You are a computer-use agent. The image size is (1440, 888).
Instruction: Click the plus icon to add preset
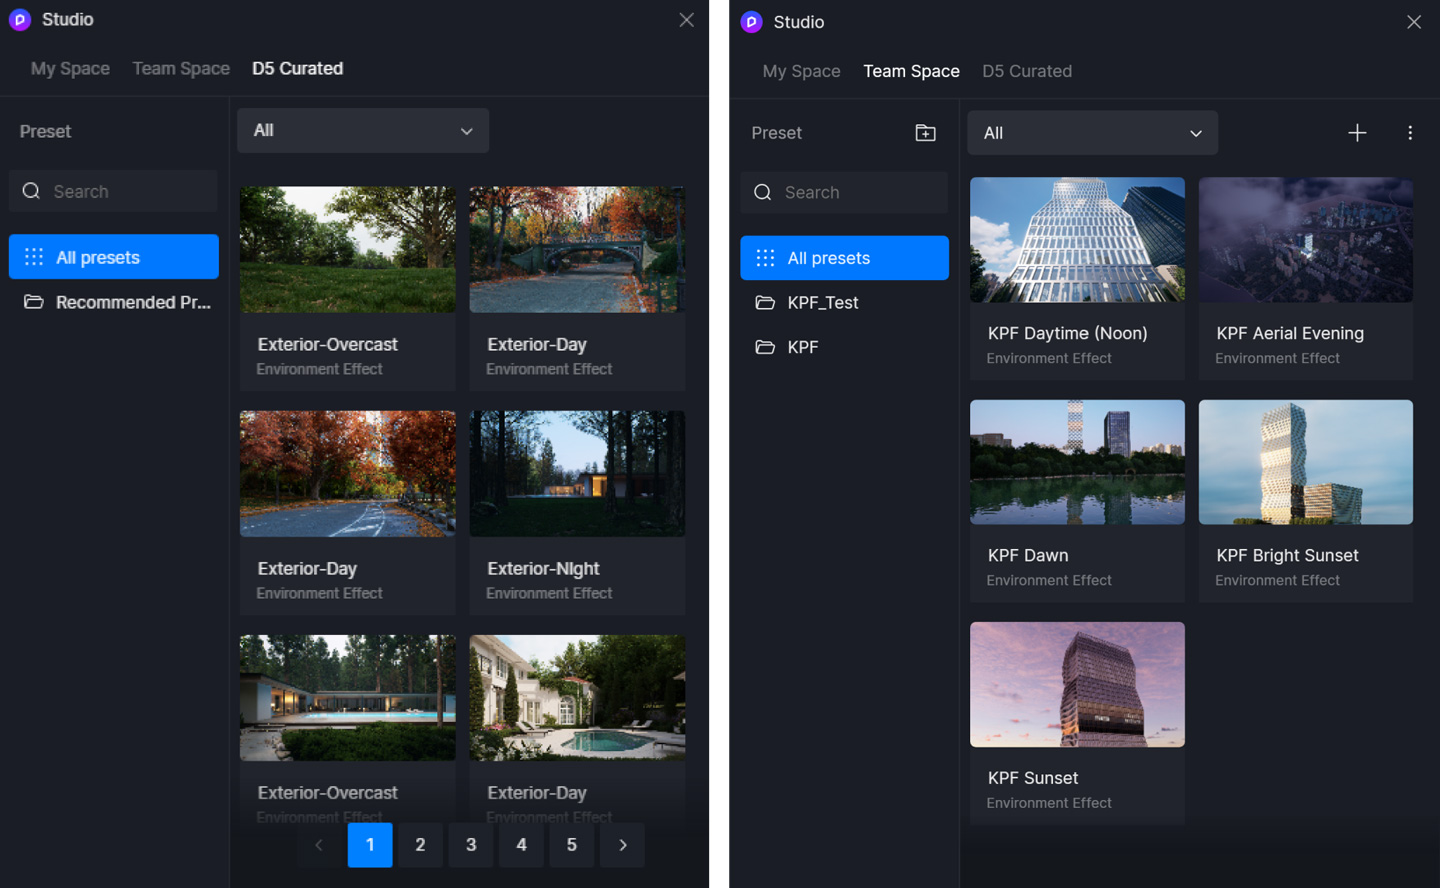pos(1357,133)
